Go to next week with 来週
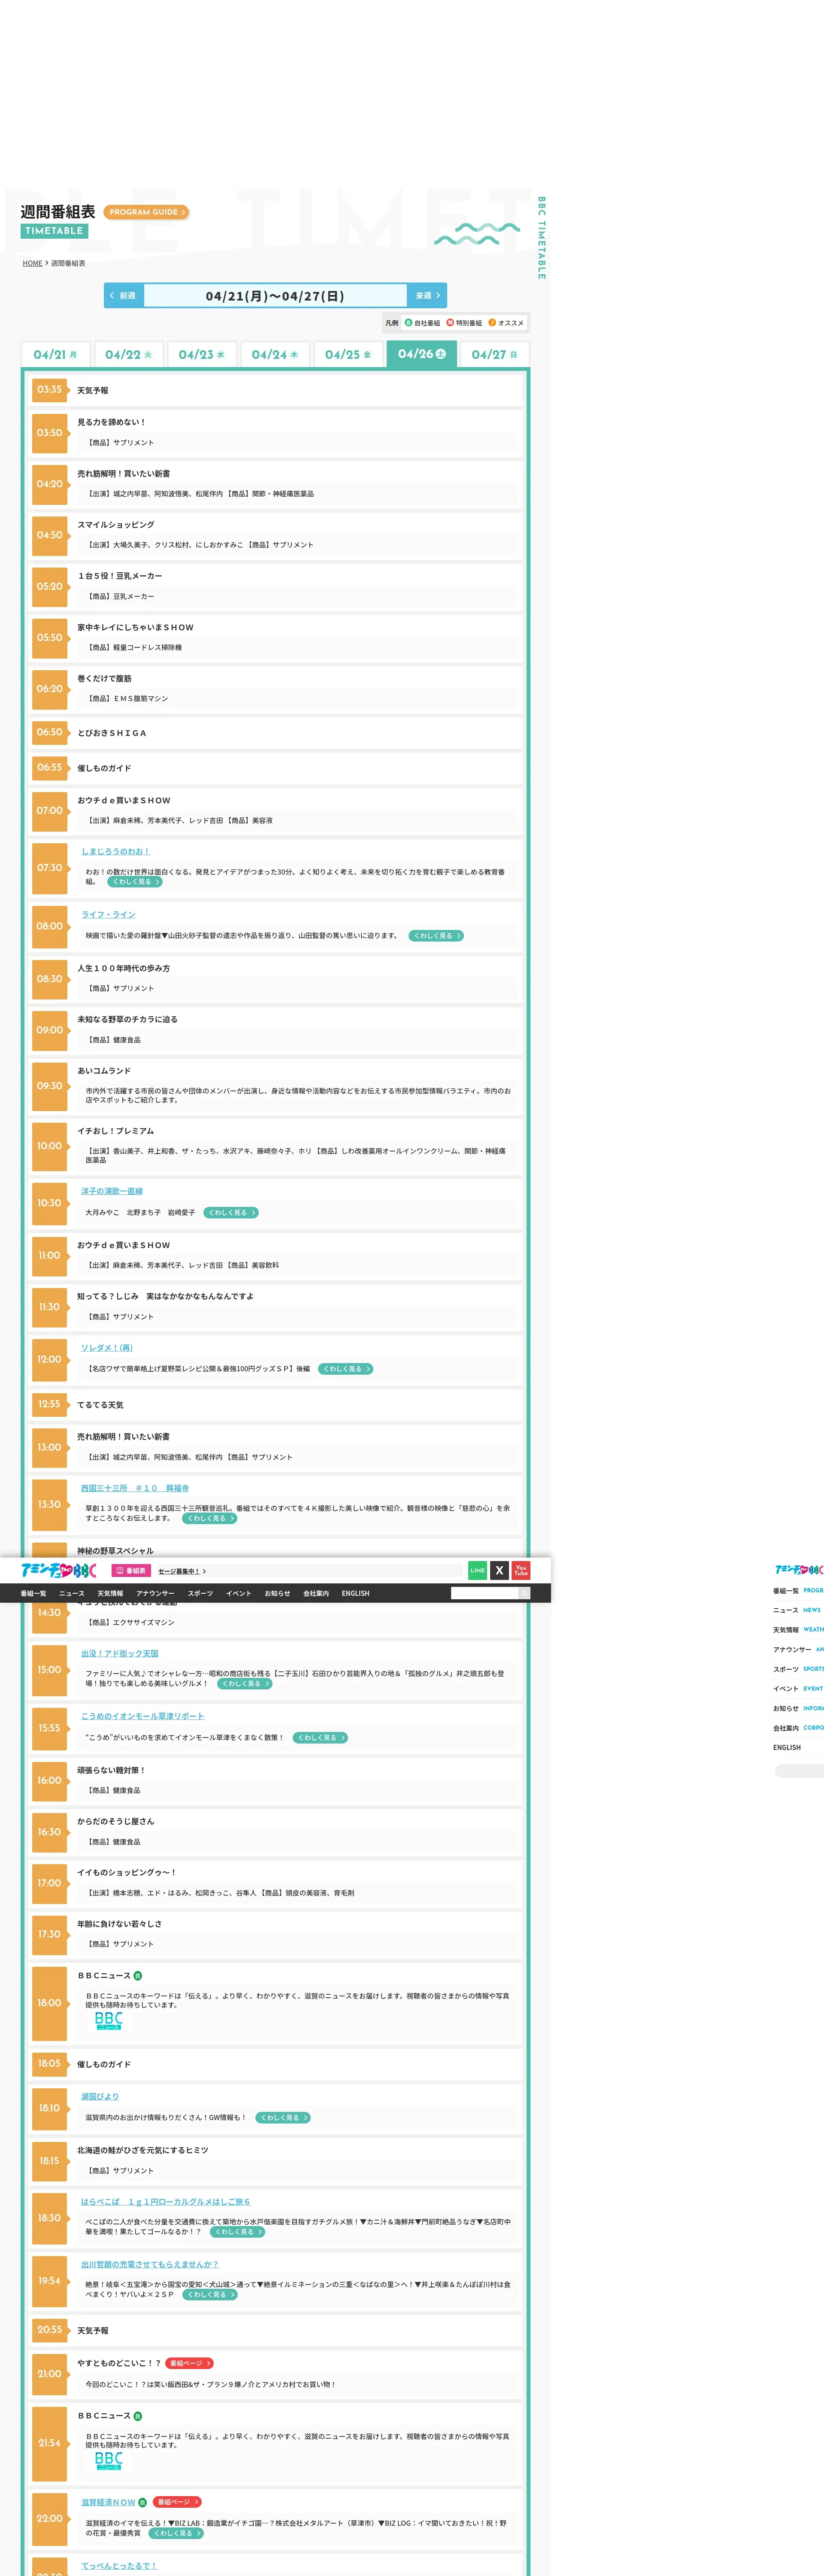Image resolution: width=824 pixels, height=2576 pixels. click(x=427, y=296)
